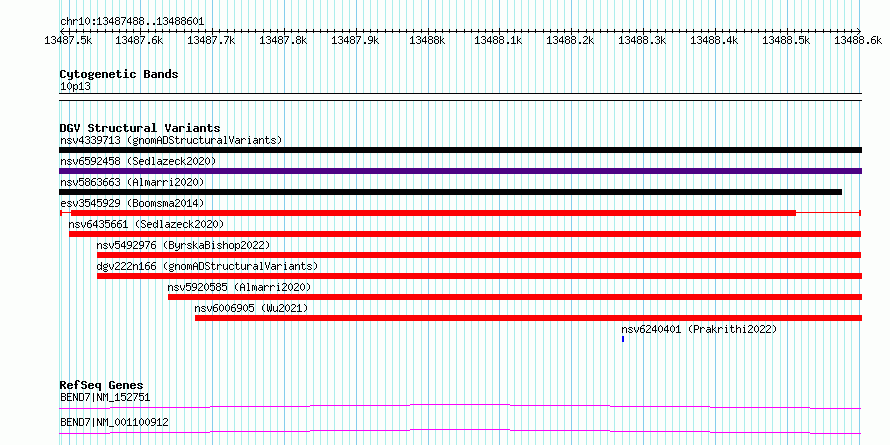The height and width of the screenshot is (445, 890).
Task: Click the 13488.4k ruler position
Action: [714, 40]
